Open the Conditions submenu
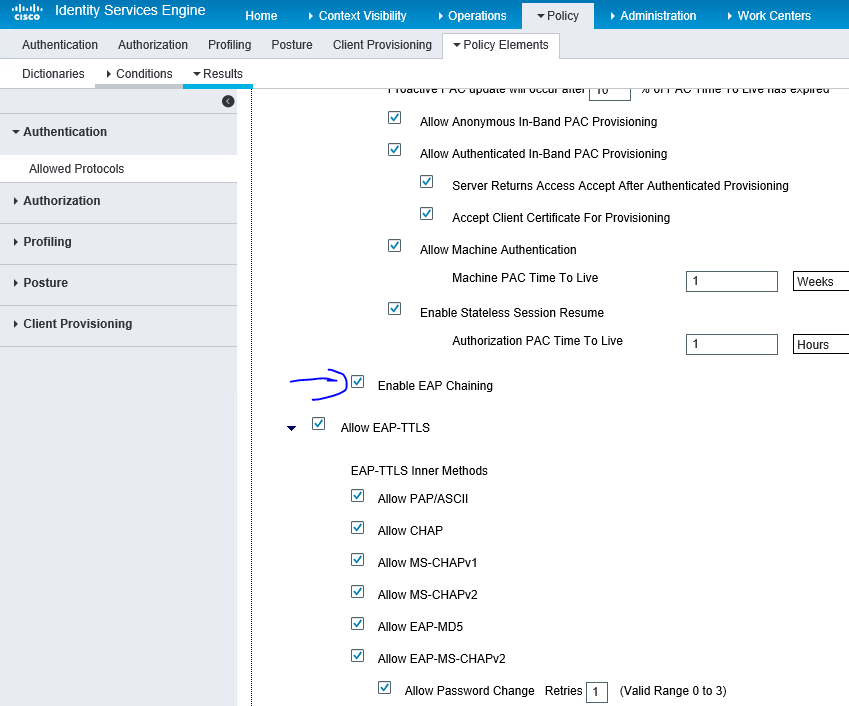 pyautogui.click(x=139, y=74)
